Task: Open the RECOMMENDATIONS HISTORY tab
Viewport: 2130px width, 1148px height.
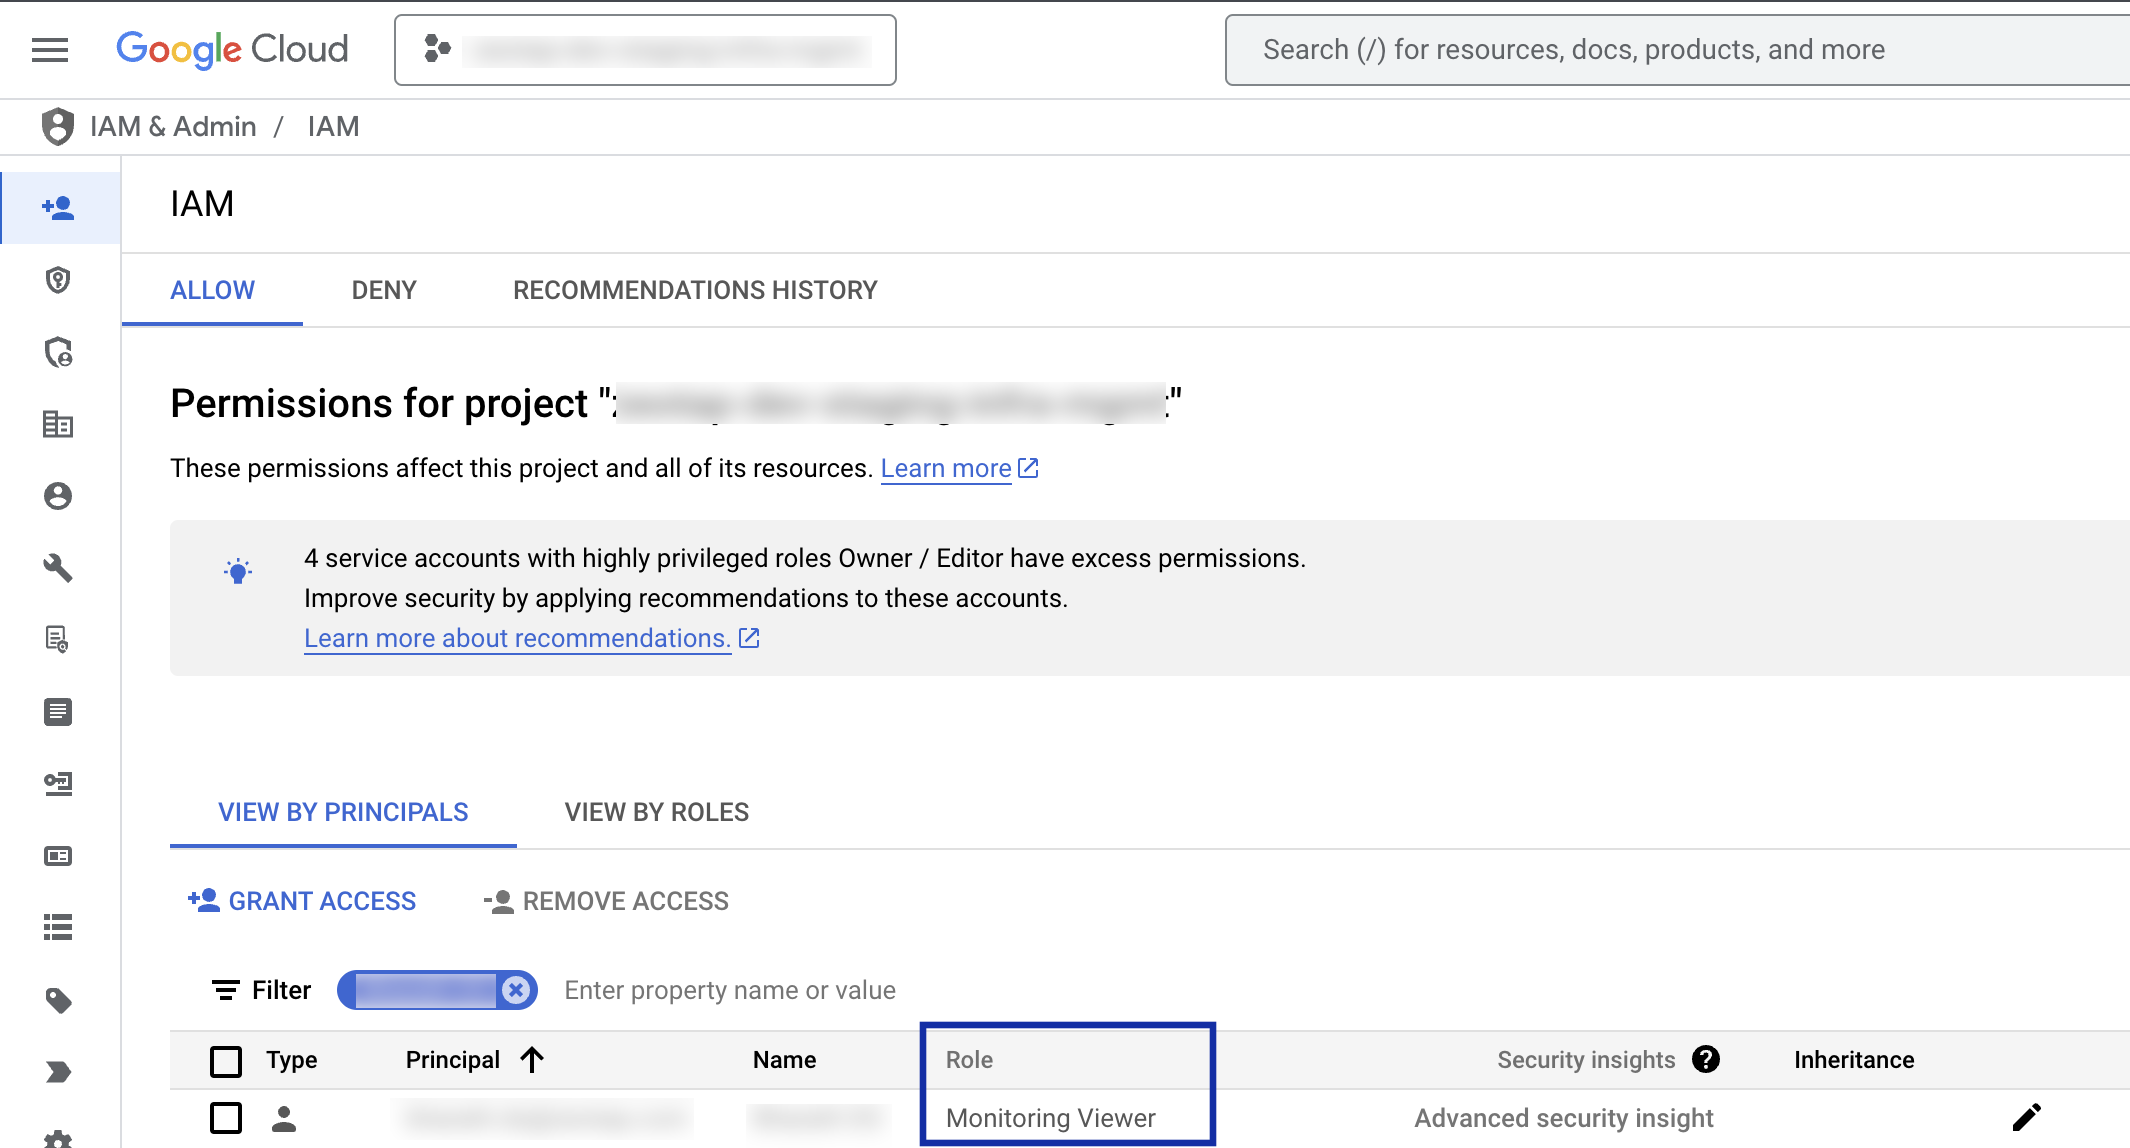Action: [x=695, y=290]
